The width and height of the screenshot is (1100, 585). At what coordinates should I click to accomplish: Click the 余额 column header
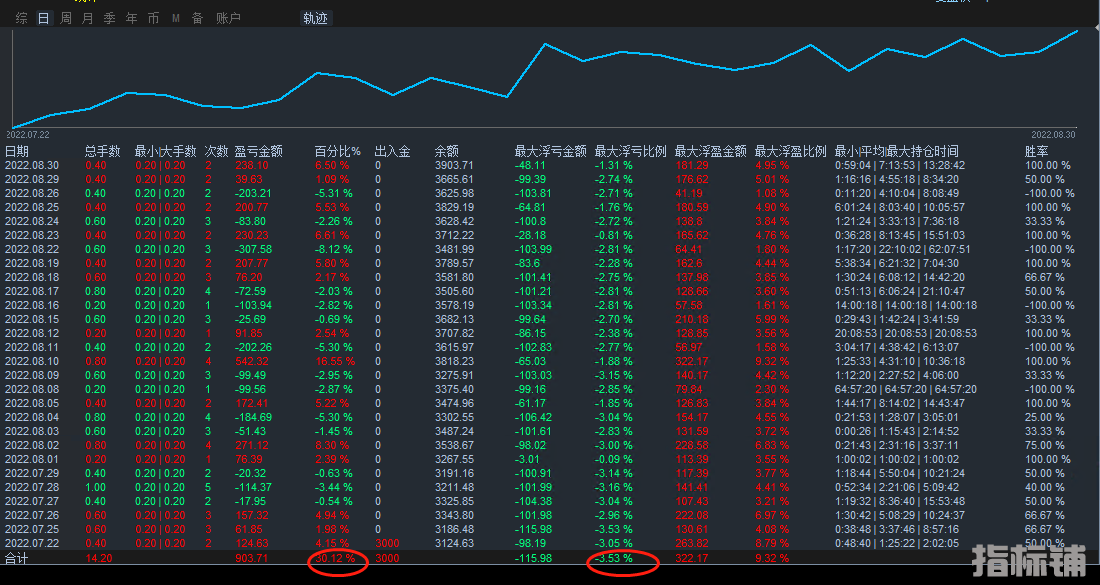tap(447, 152)
